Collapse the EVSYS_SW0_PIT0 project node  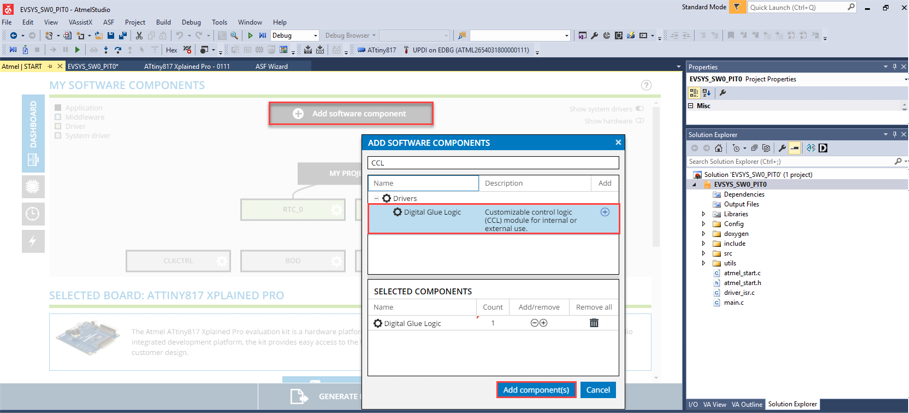pos(695,184)
